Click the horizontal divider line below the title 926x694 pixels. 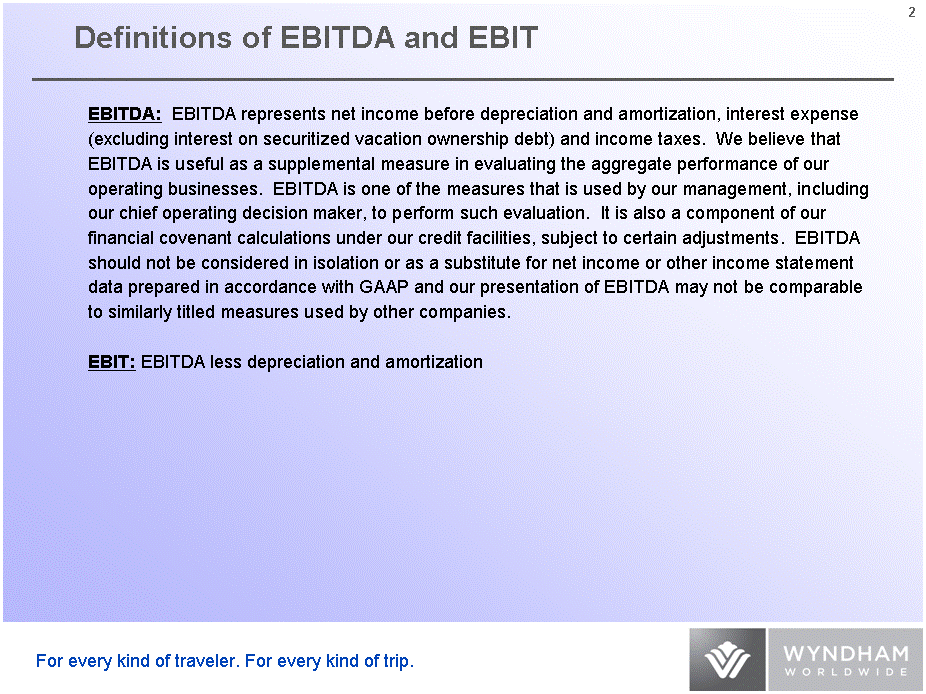[x=462, y=78]
